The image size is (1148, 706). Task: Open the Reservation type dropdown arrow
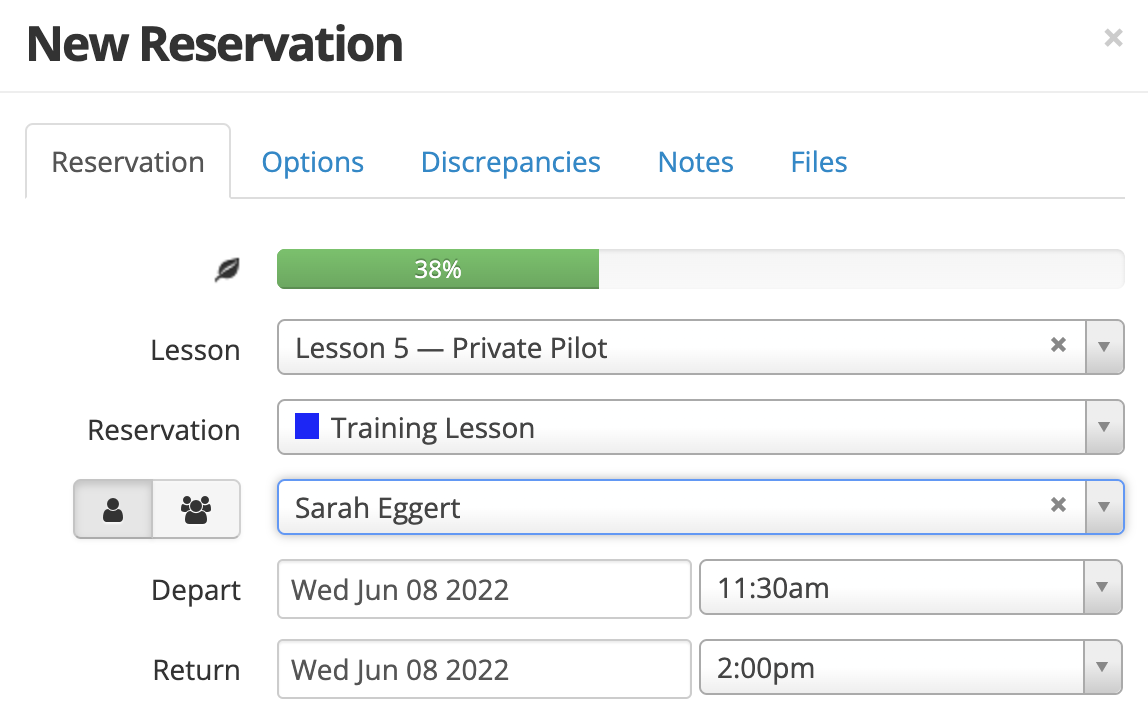(x=1104, y=427)
